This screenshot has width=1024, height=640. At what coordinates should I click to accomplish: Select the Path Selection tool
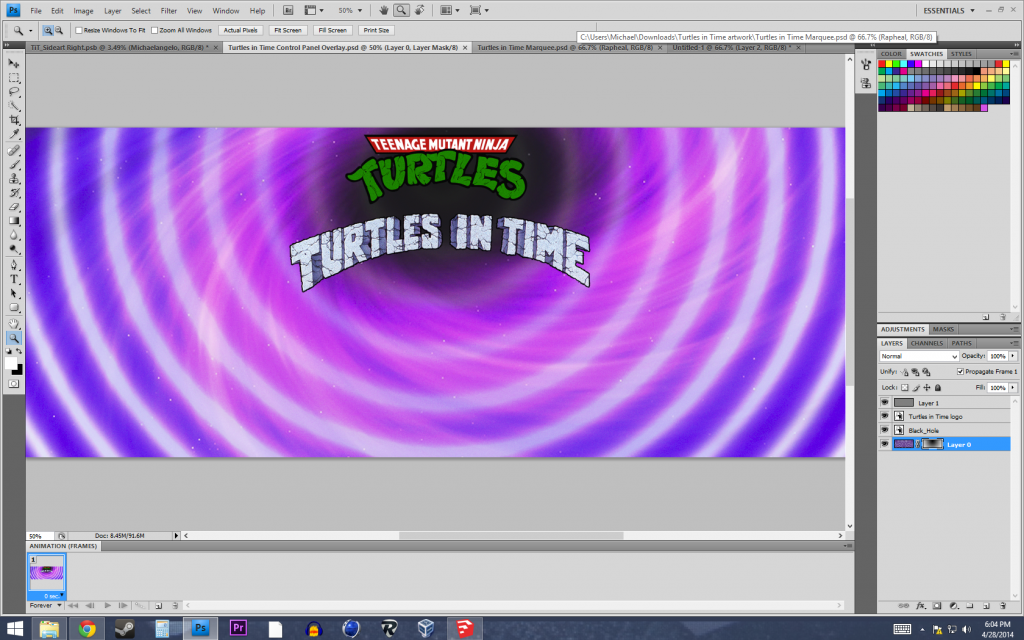click(14, 294)
